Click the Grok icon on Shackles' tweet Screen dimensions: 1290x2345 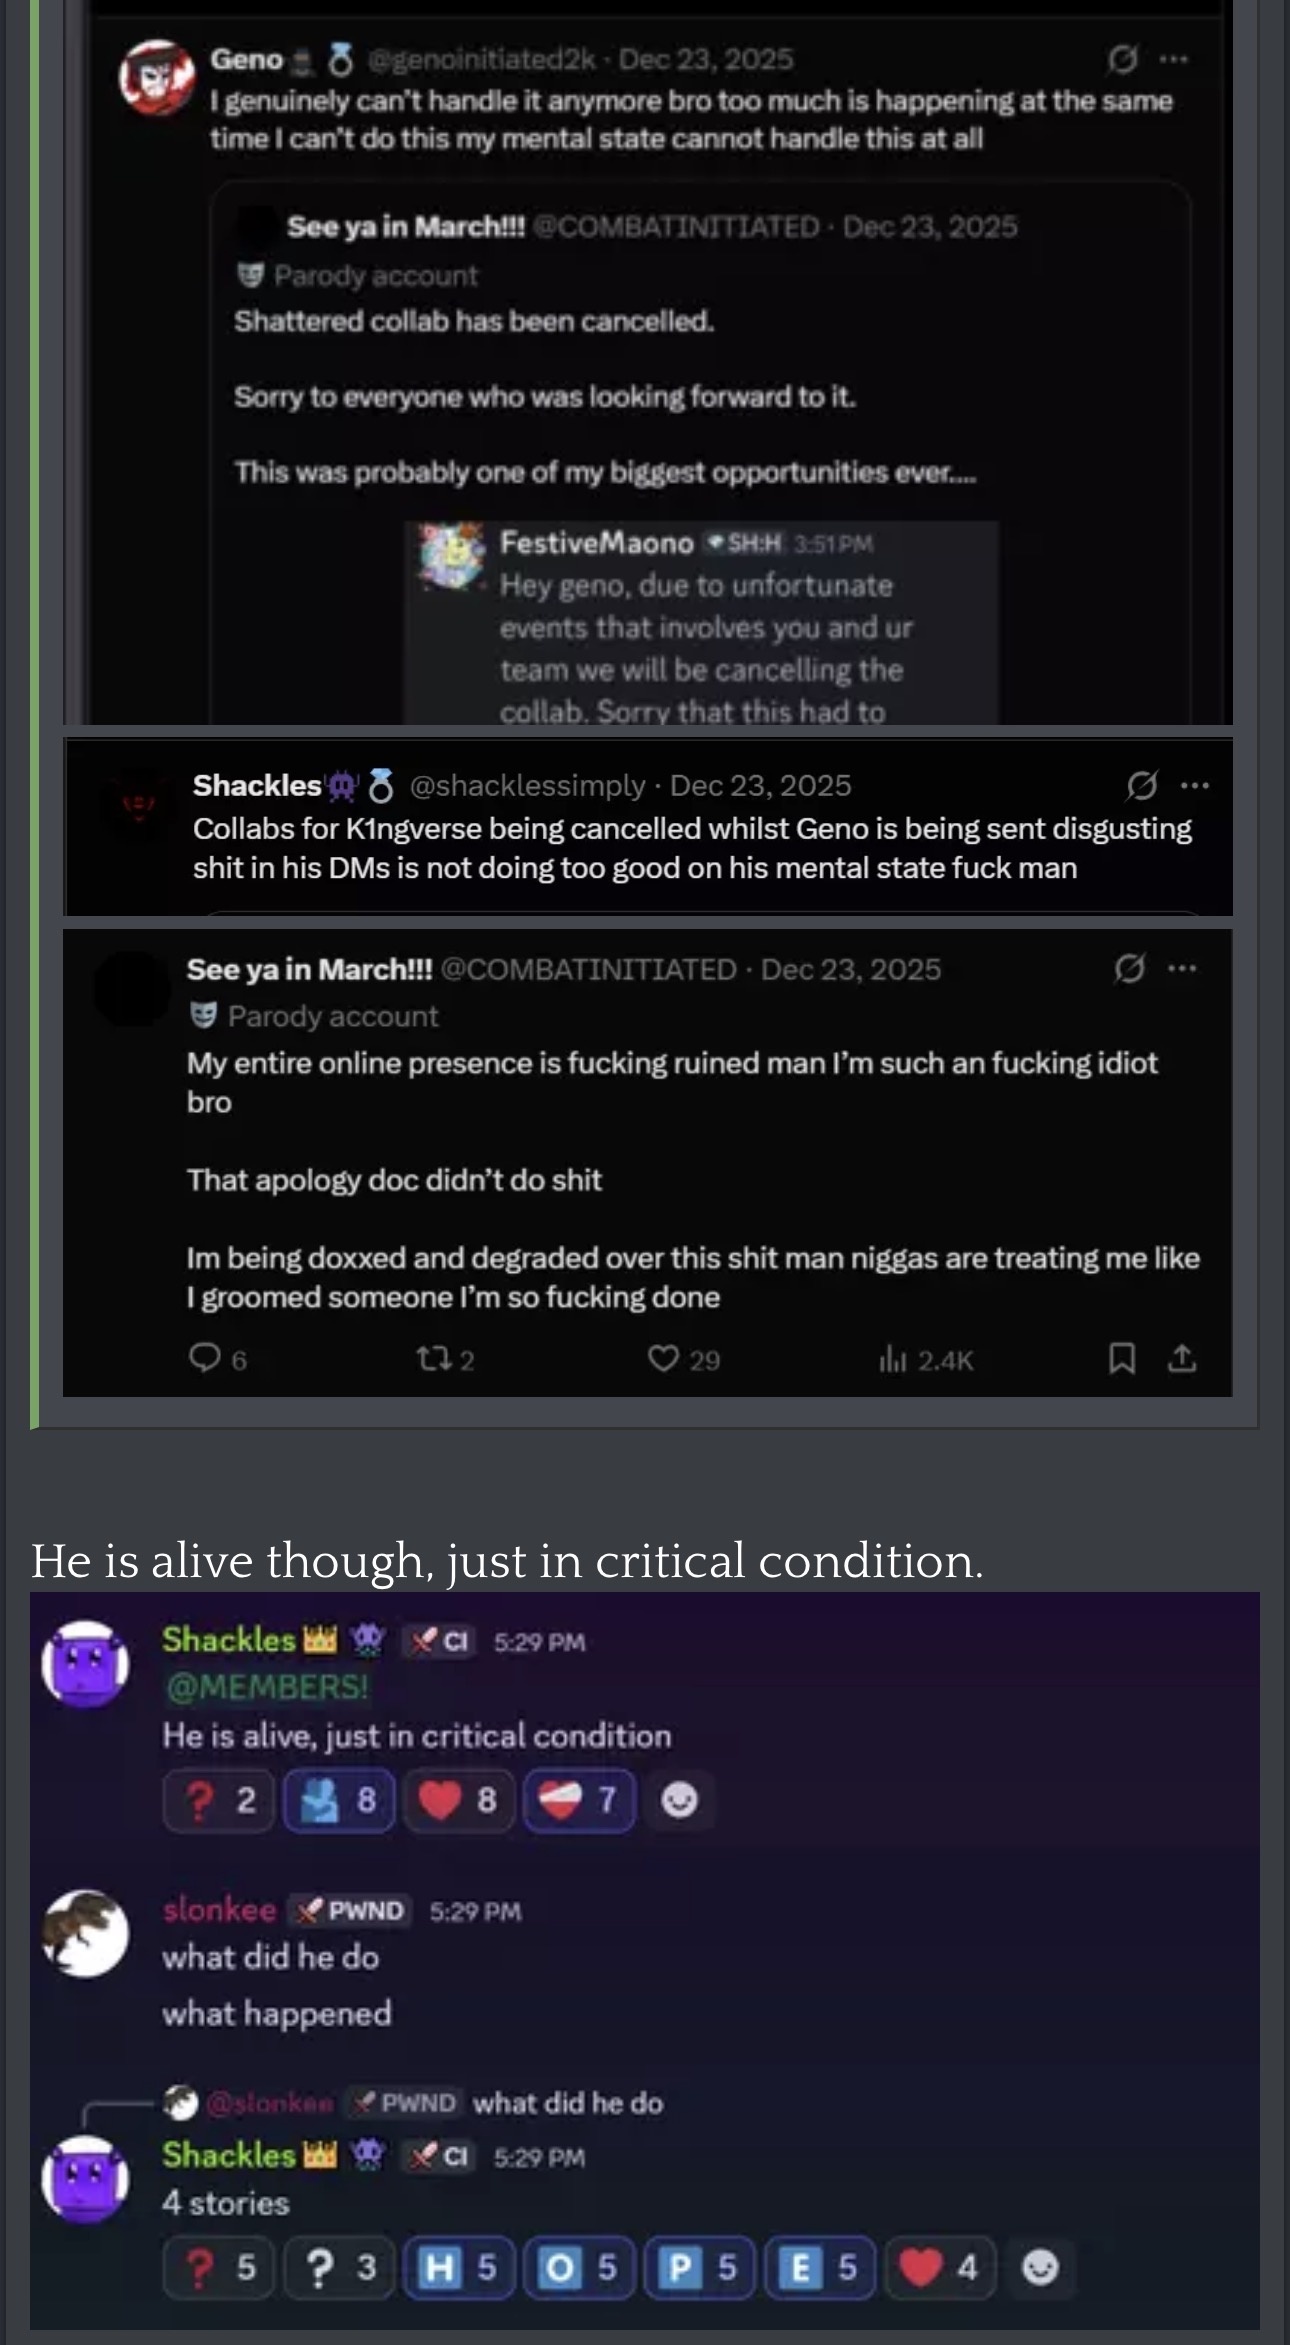coord(1141,786)
